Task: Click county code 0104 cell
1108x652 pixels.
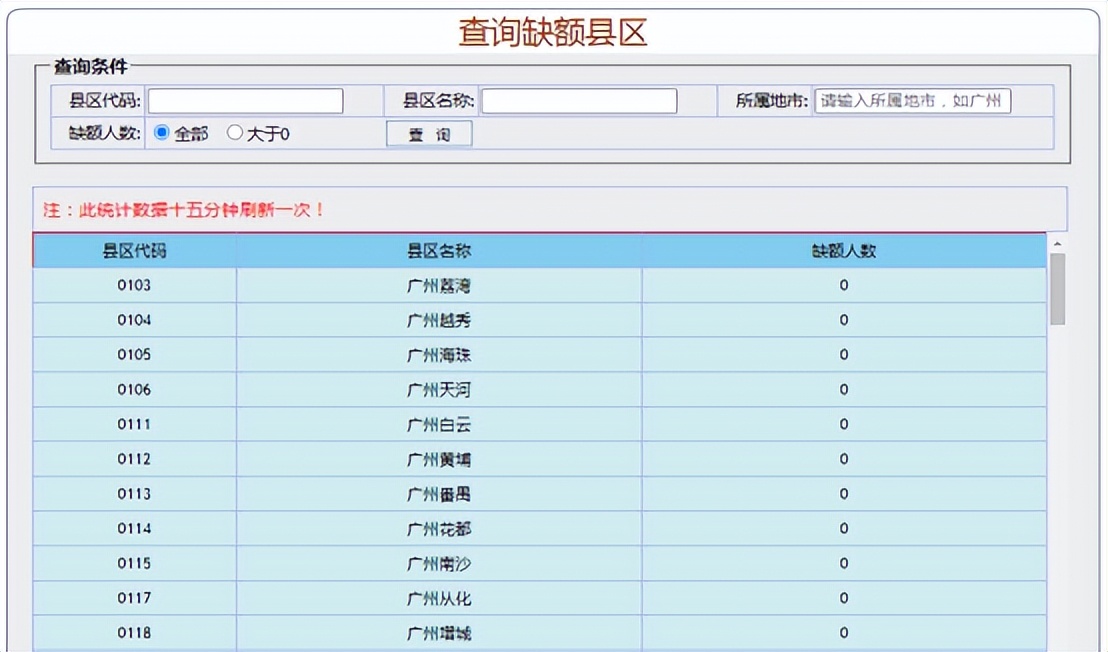Action: tap(134, 320)
